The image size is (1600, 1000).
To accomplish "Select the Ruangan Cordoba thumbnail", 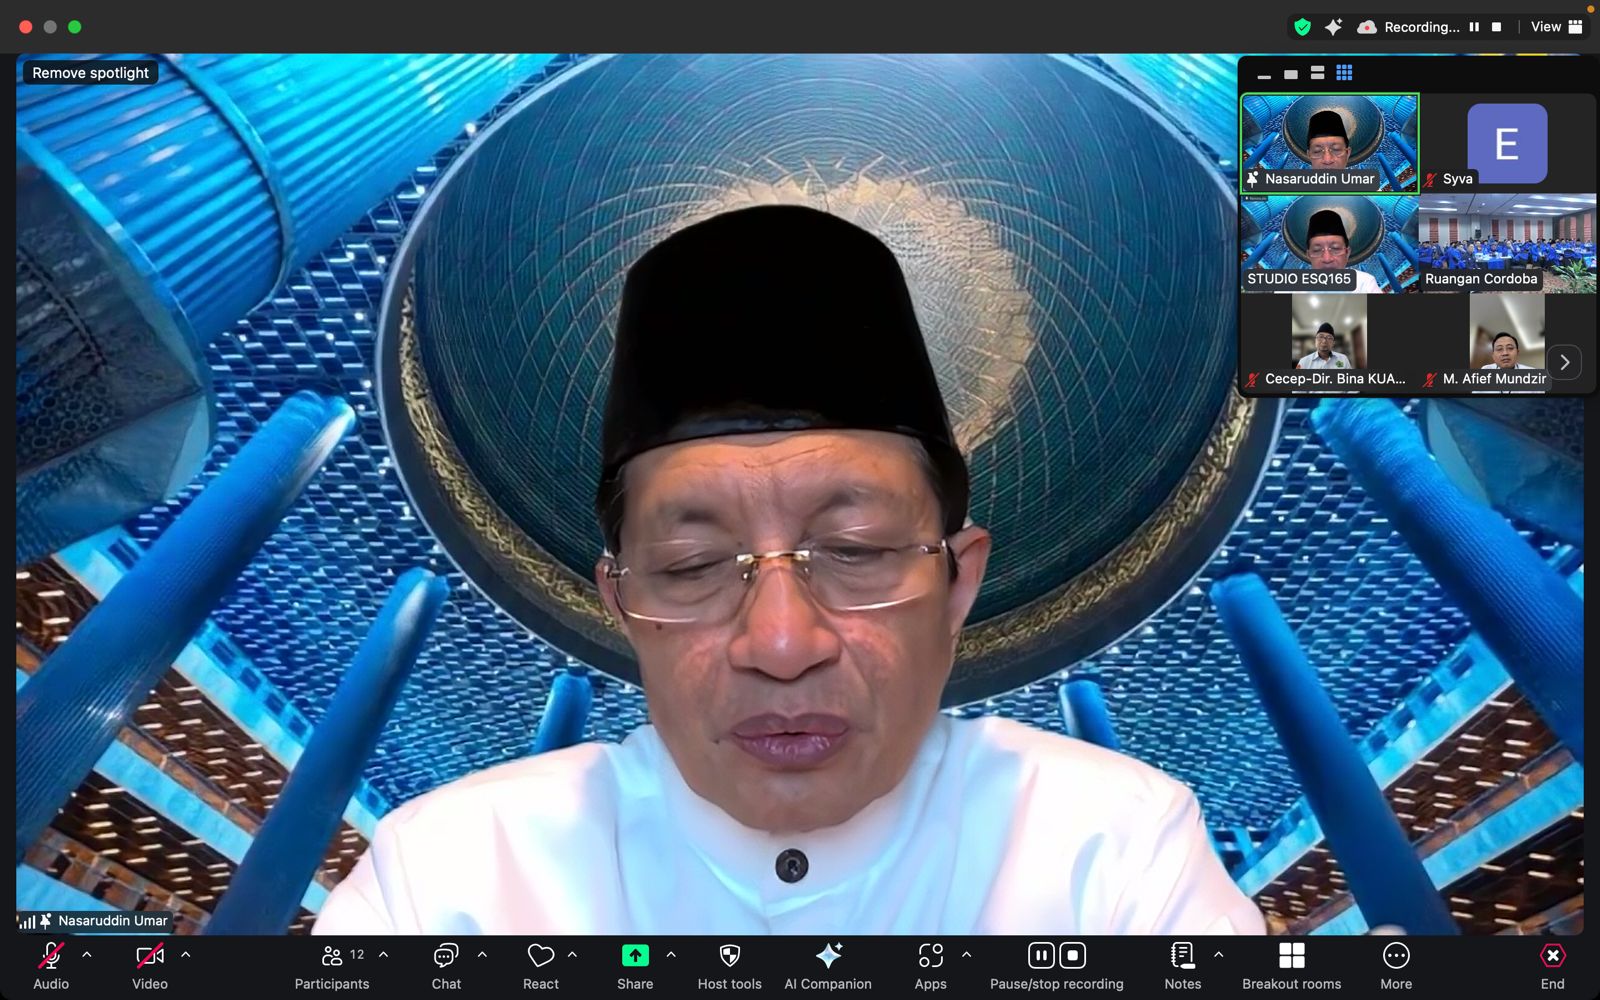I will tap(1507, 243).
